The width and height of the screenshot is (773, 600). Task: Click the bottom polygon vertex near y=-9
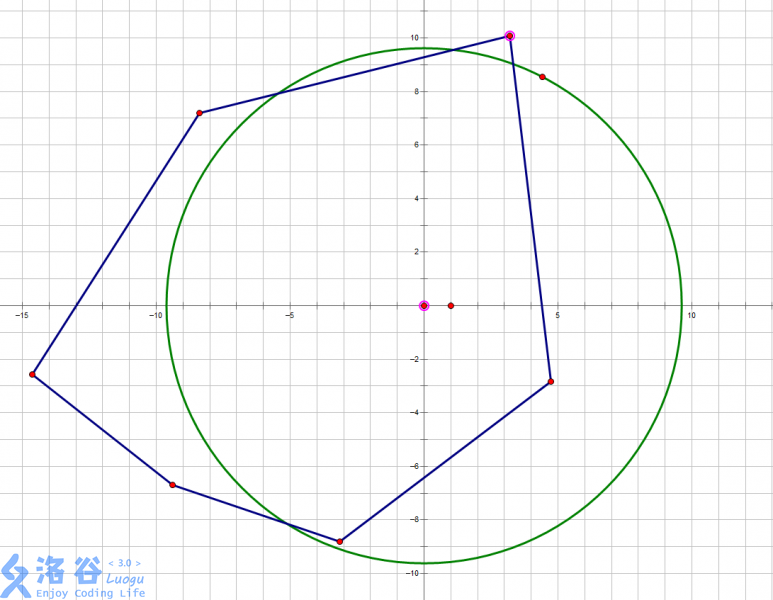tap(340, 541)
